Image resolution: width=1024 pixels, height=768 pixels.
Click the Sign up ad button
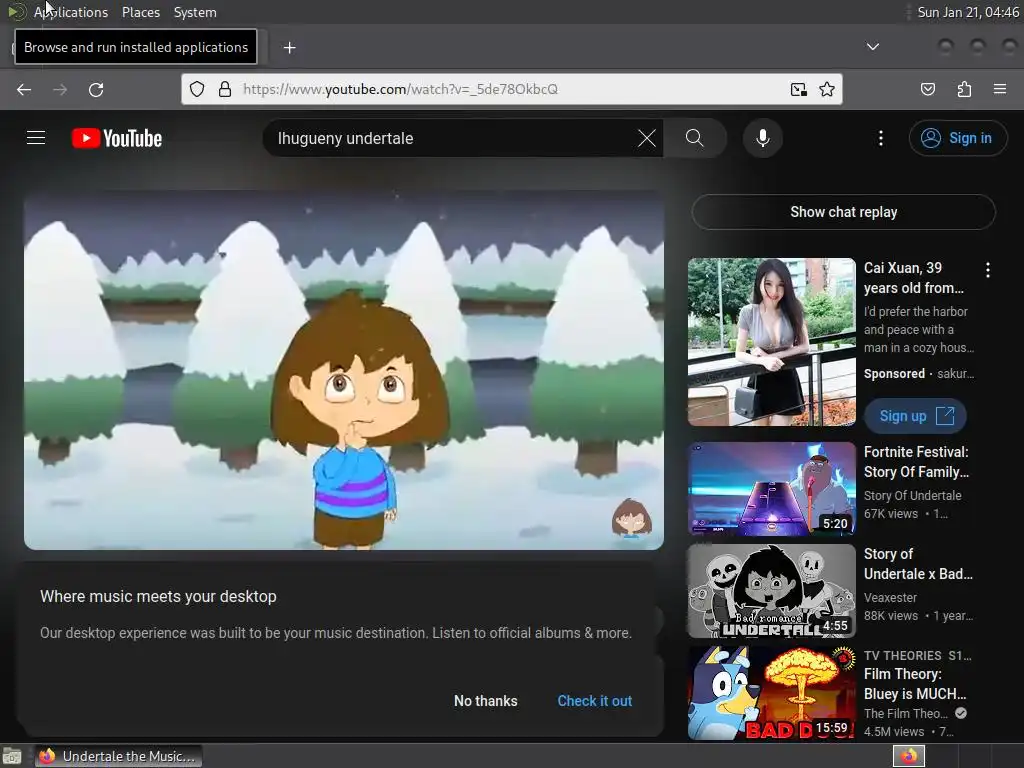(915, 416)
